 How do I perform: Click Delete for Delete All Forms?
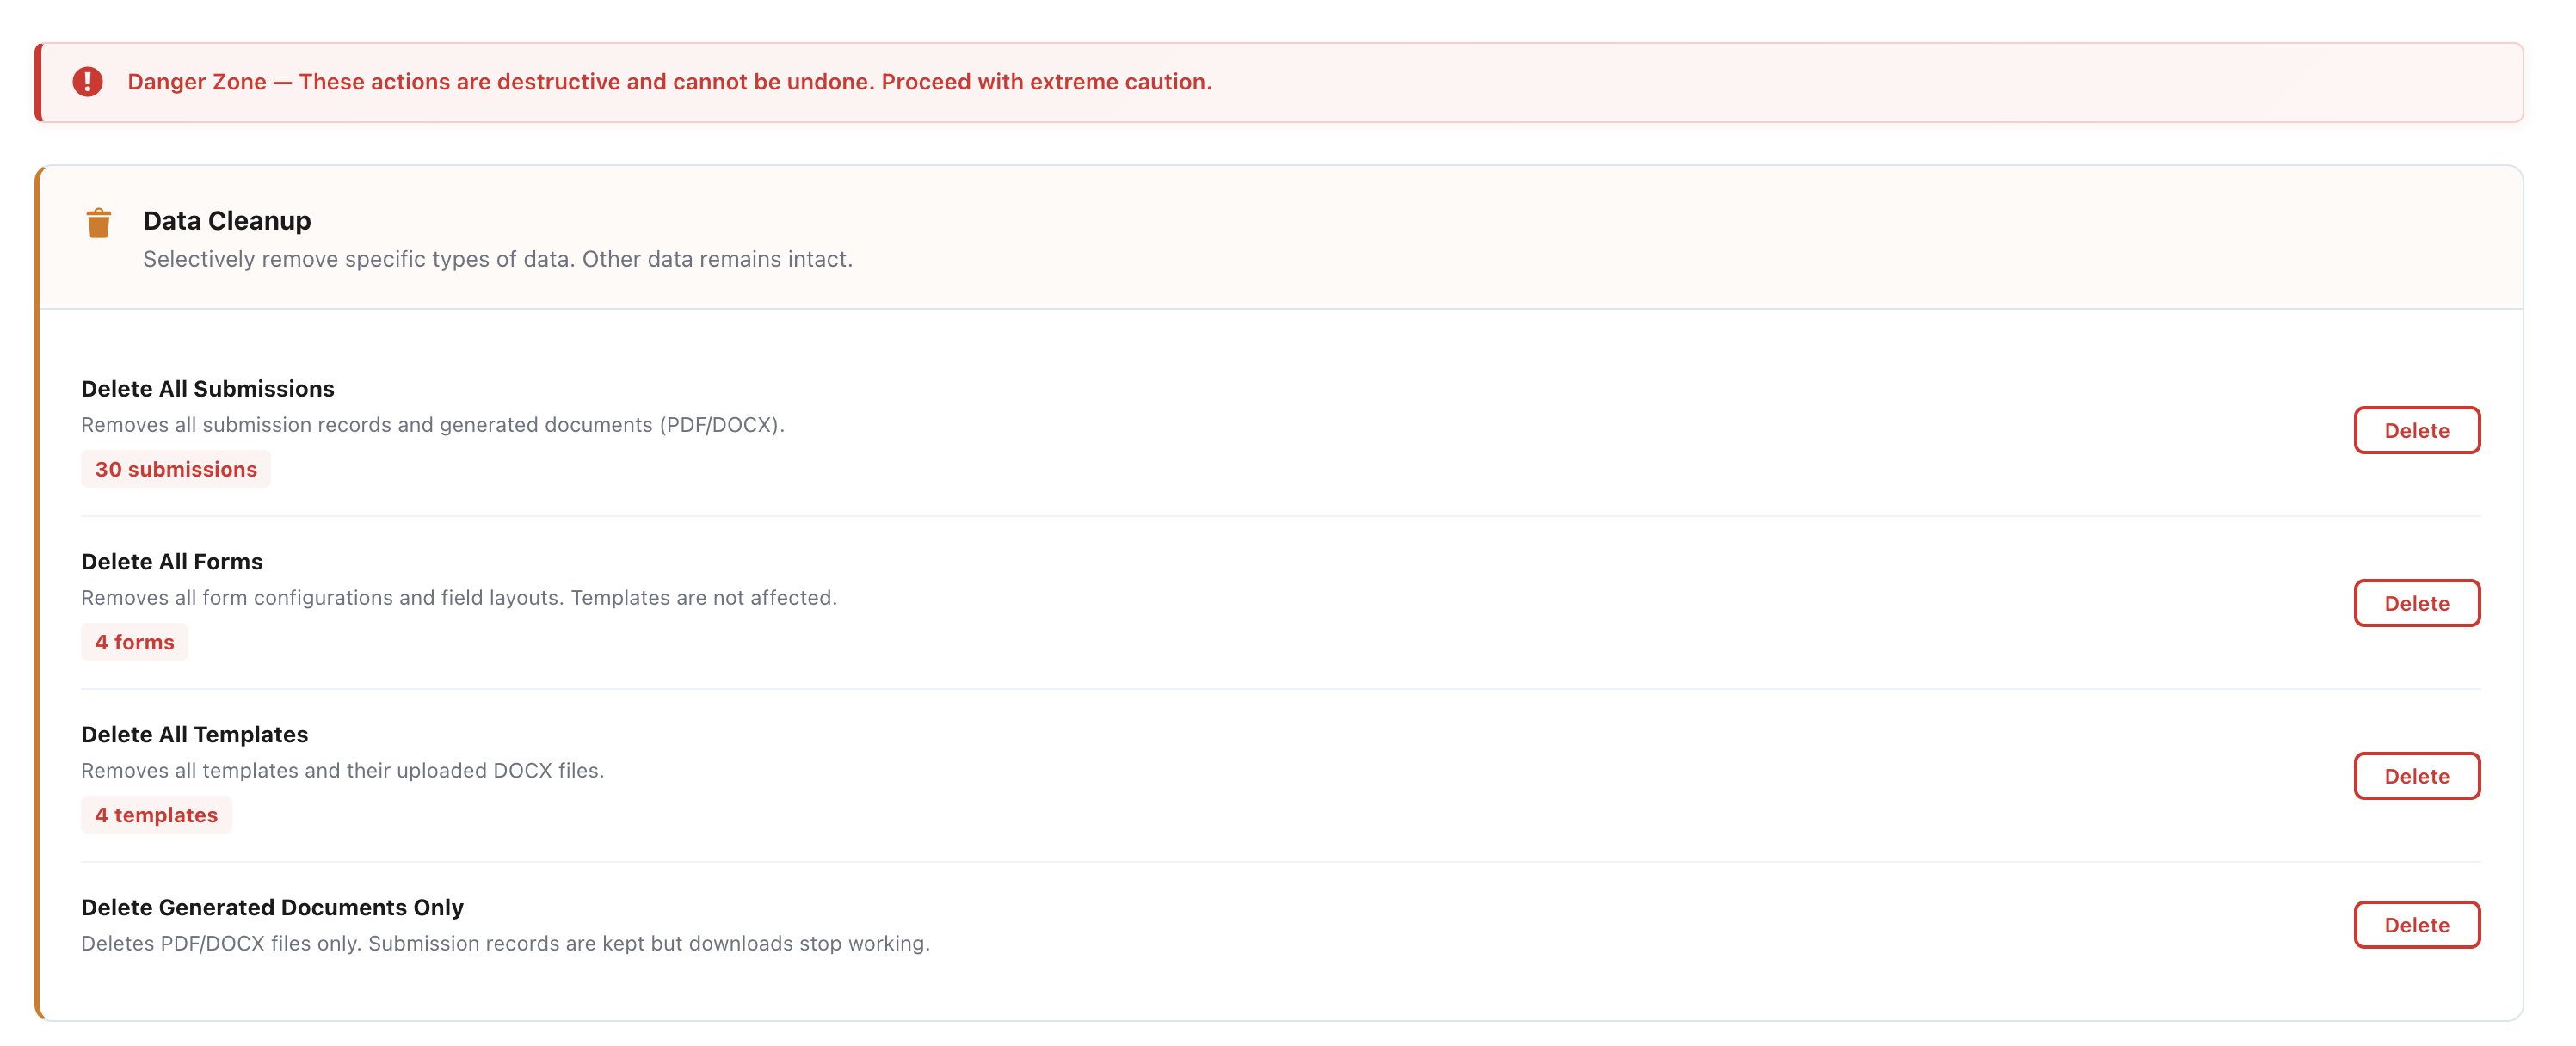click(2417, 603)
